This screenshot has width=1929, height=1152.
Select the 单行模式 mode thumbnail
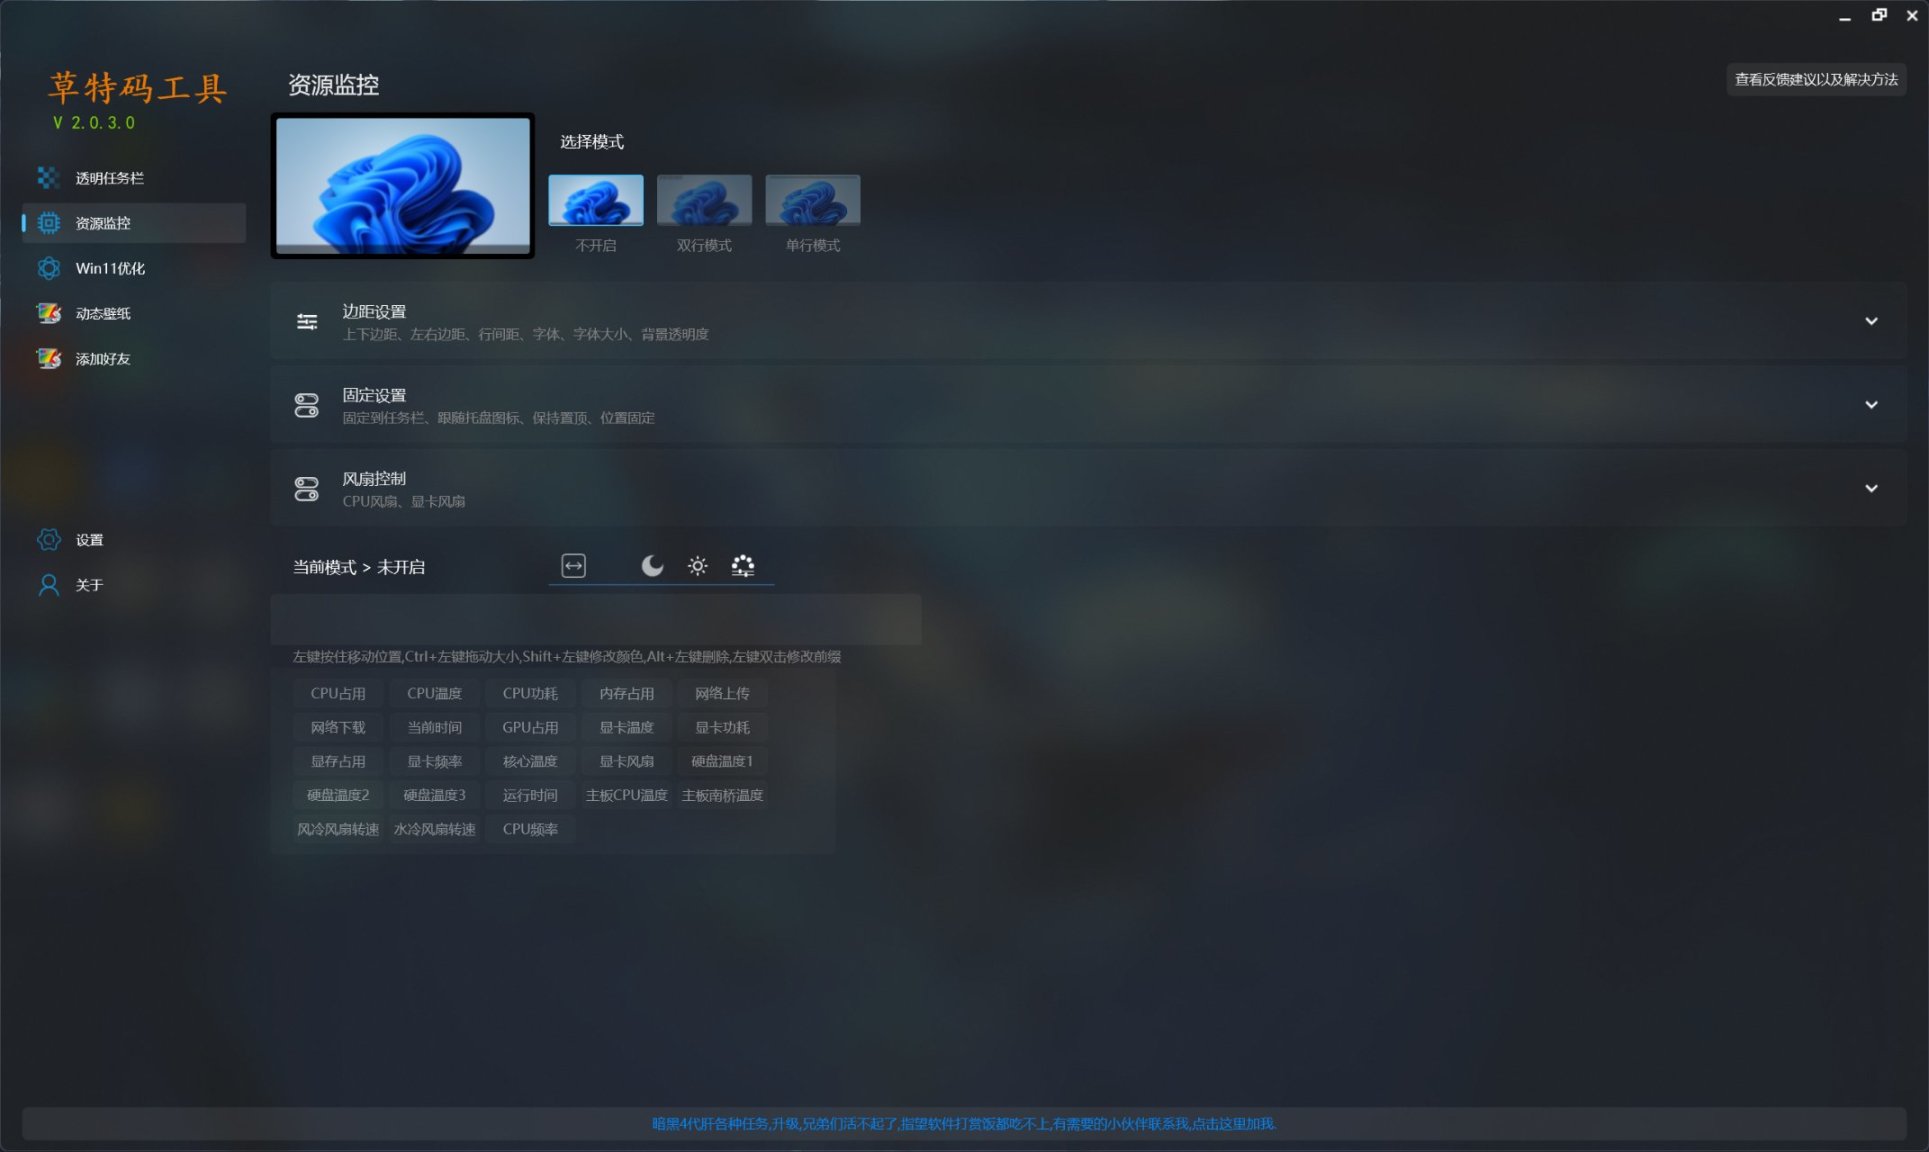point(812,200)
